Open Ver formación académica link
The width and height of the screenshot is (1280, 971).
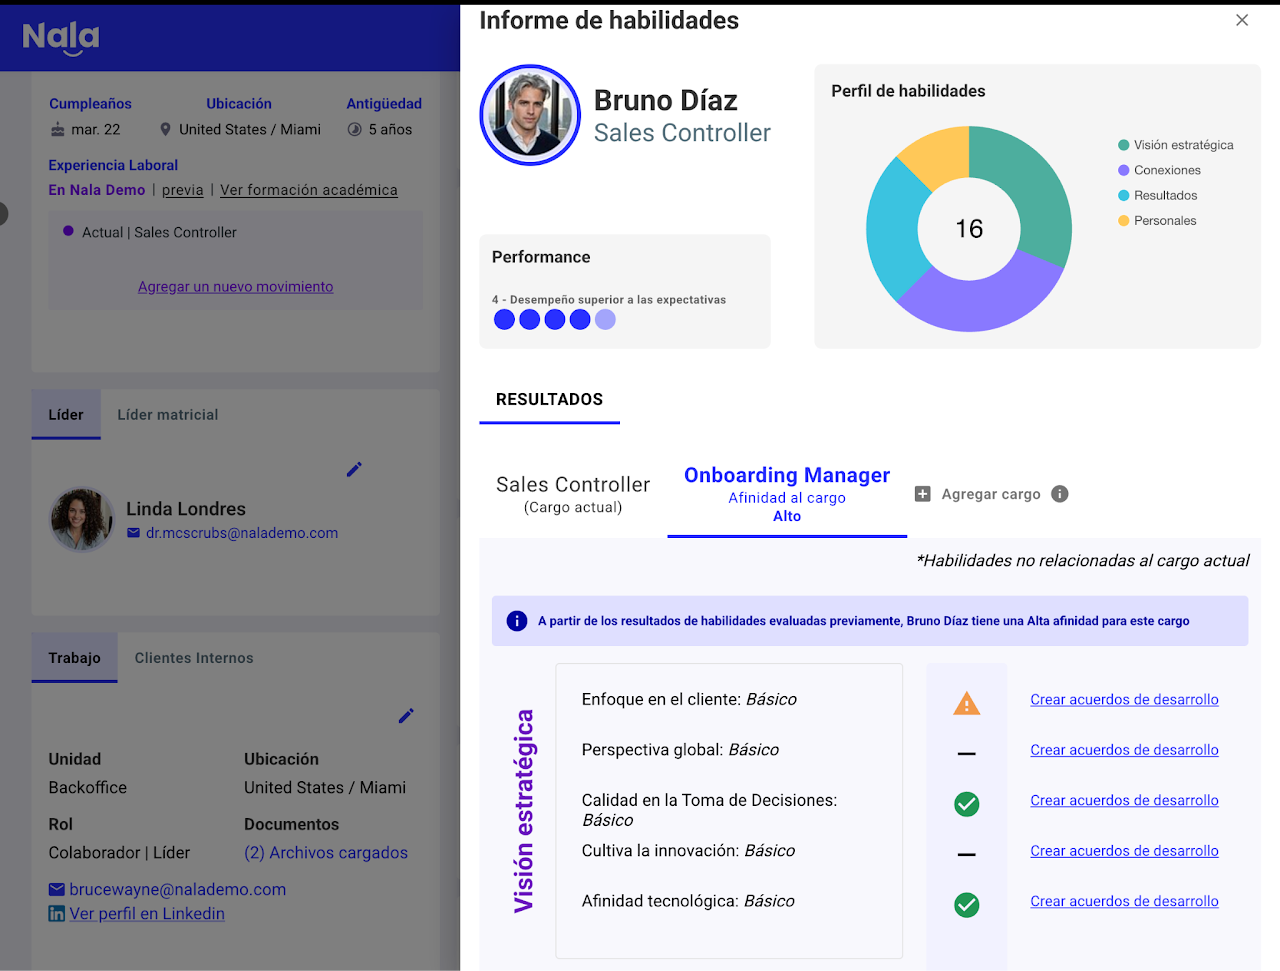pyautogui.click(x=308, y=190)
